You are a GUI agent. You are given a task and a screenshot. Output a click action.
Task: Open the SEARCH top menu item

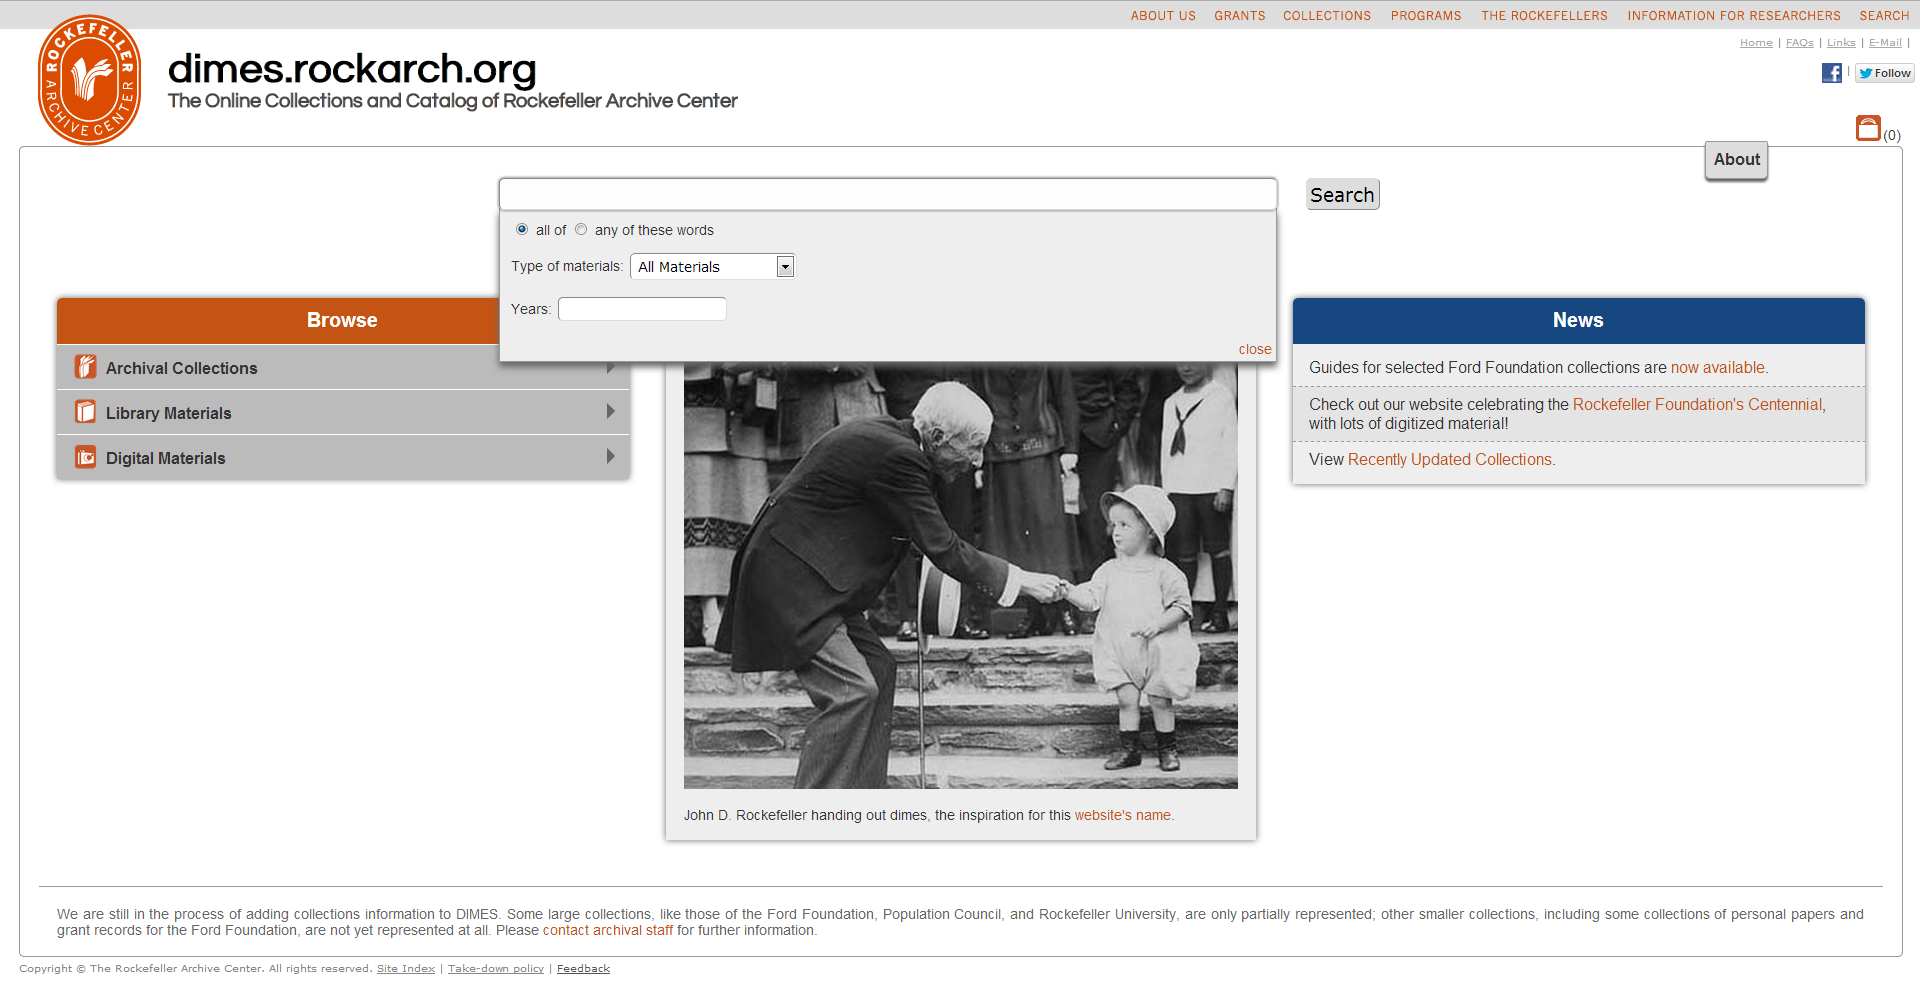point(1884,15)
